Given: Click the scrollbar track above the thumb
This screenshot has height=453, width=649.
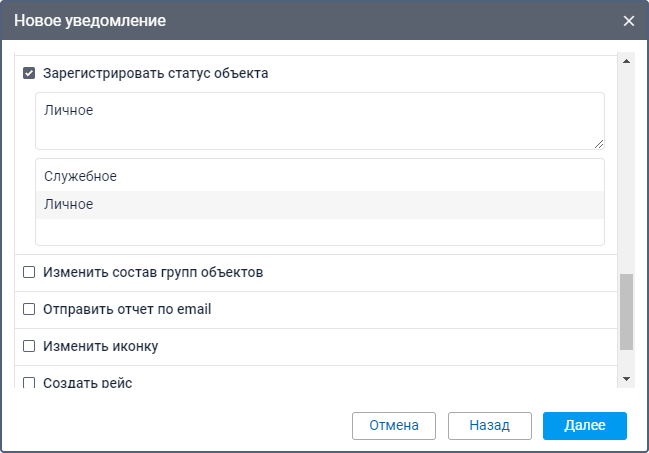Looking at the screenshot, I should (x=627, y=170).
